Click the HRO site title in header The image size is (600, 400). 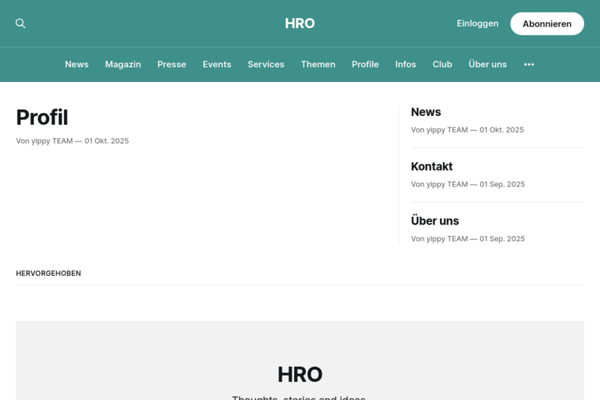(x=300, y=24)
